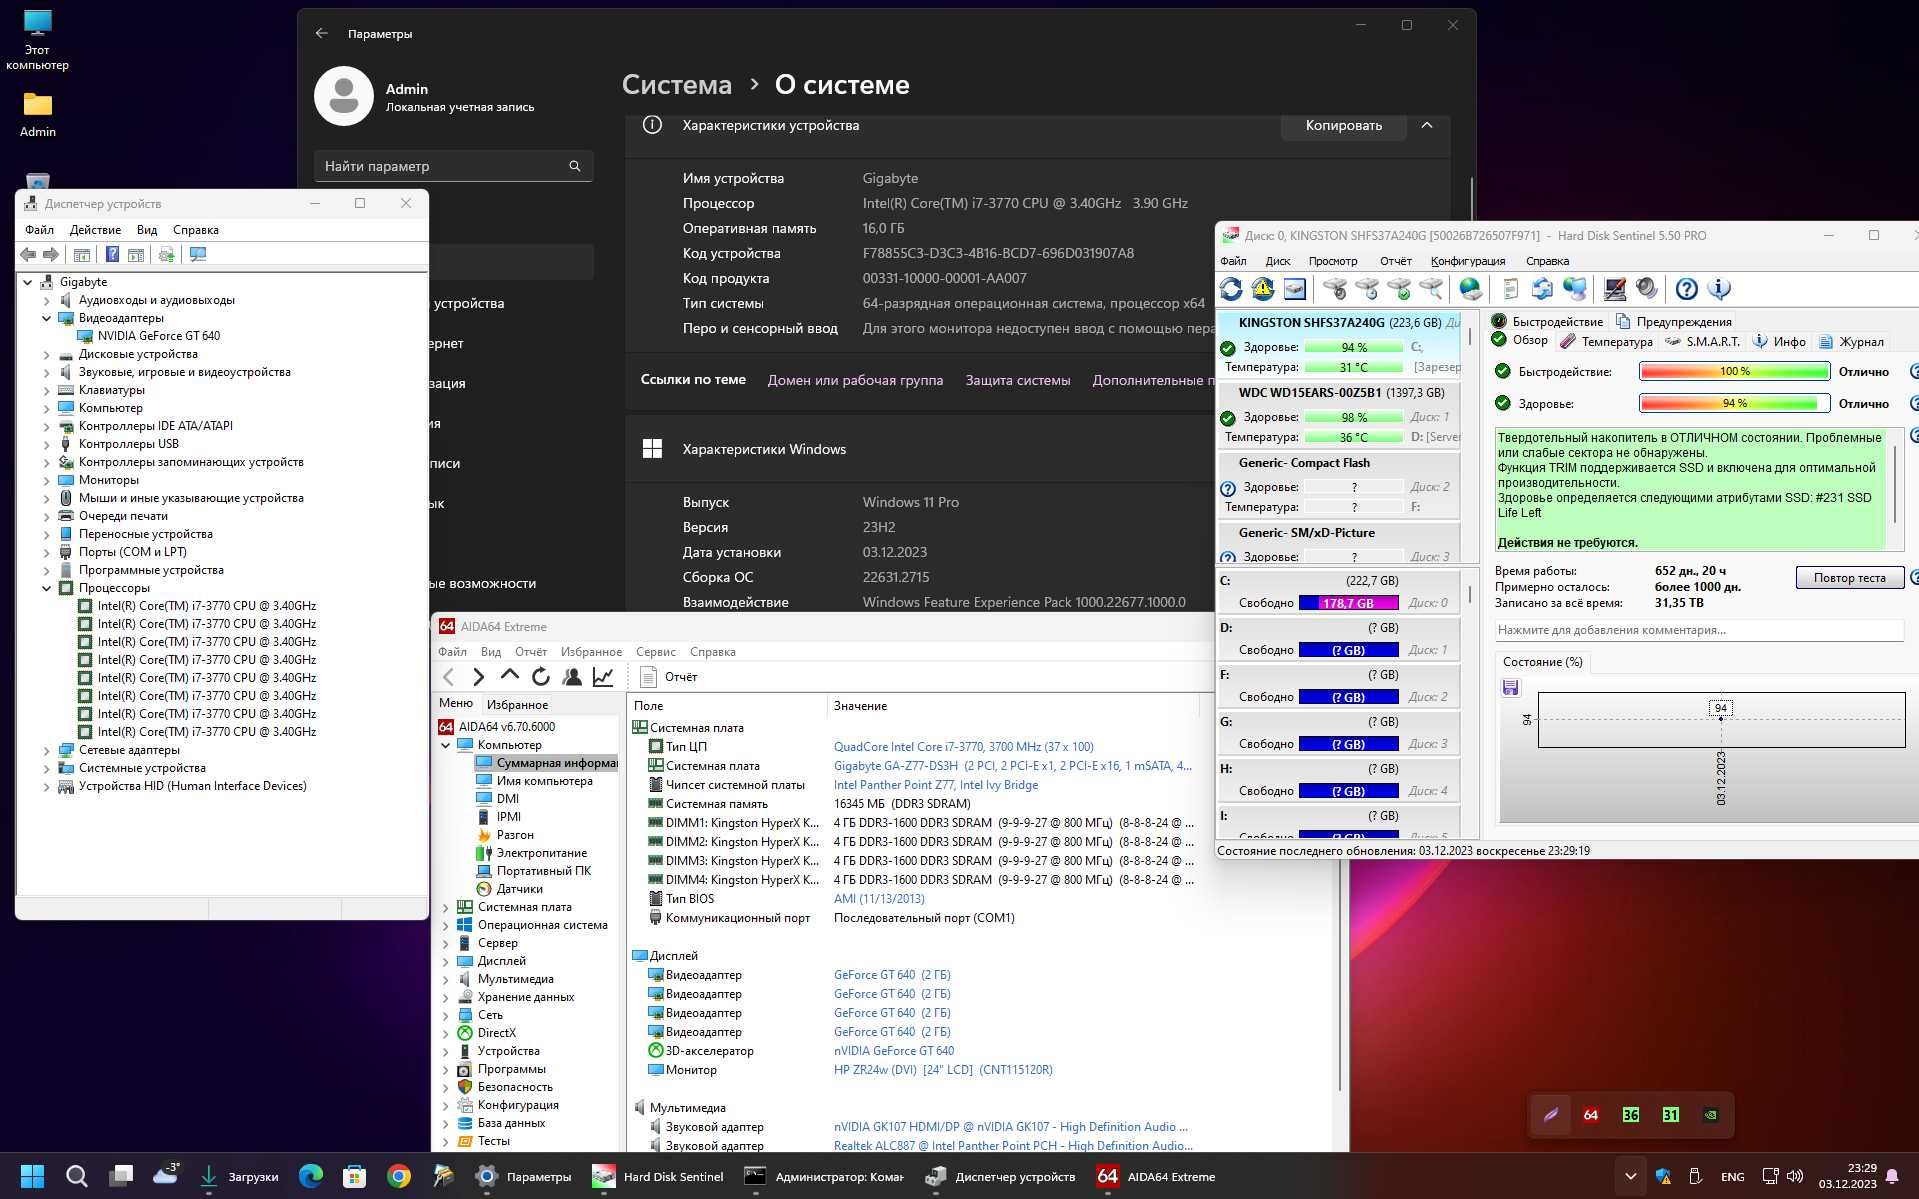
Task: Open the Сервис menu in AIDA64
Action: pos(656,652)
